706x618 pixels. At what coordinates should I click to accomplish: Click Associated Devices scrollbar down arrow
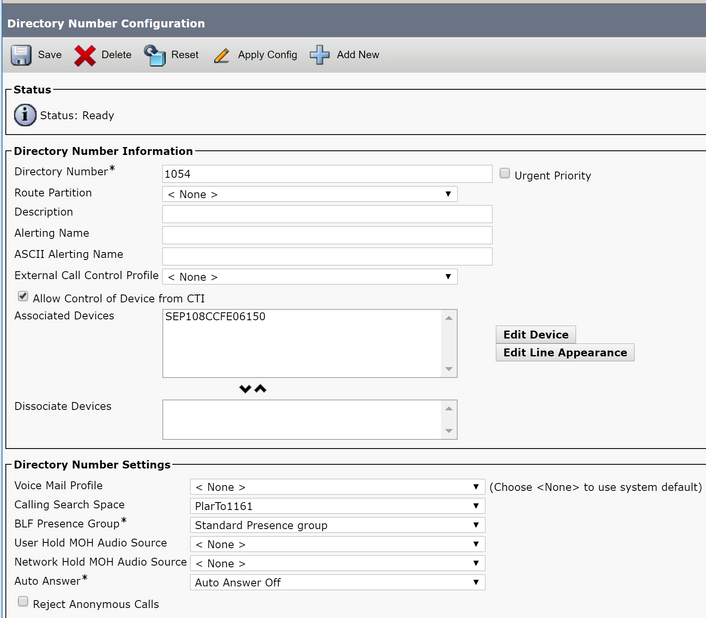449,369
